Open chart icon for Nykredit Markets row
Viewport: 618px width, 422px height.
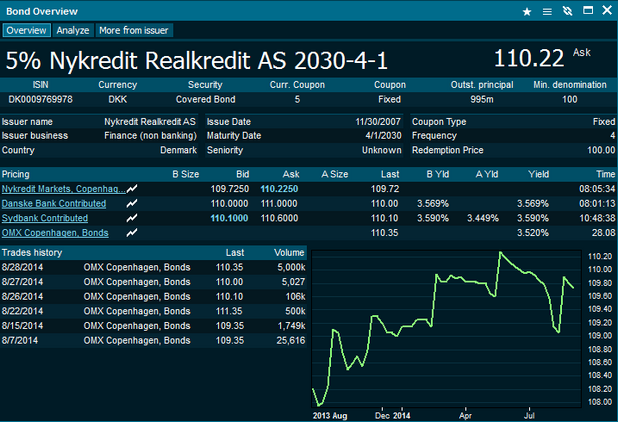click(x=132, y=189)
